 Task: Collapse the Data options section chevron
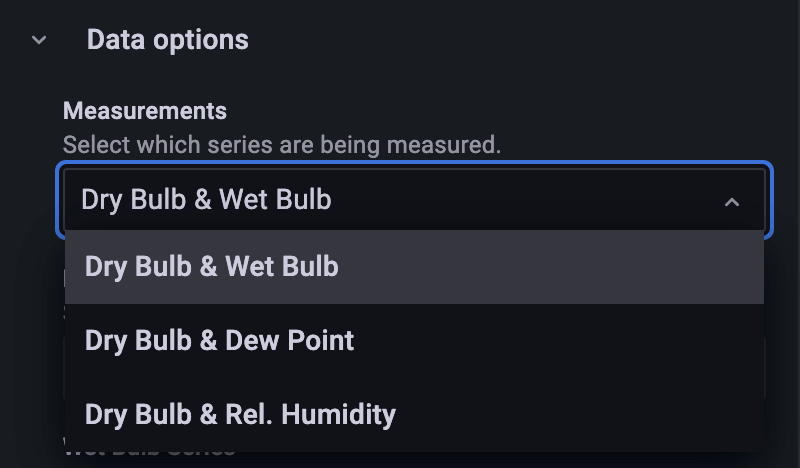click(x=39, y=41)
